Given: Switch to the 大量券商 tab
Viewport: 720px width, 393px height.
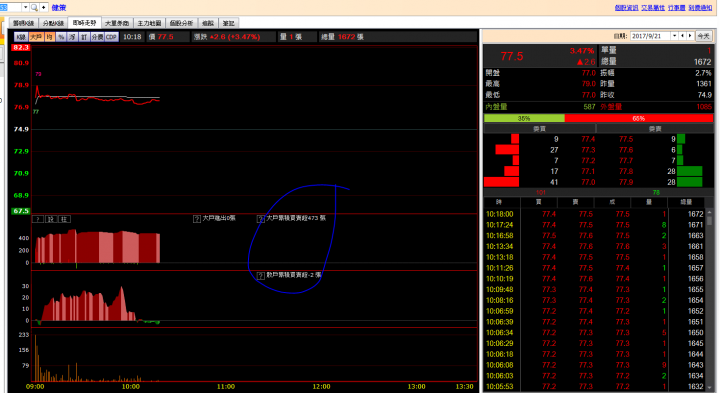Looking at the screenshot, I should point(117,23).
